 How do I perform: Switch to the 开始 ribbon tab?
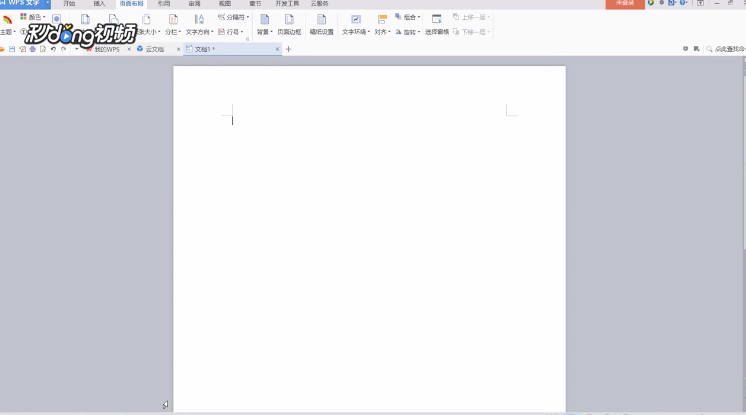[x=69, y=4]
